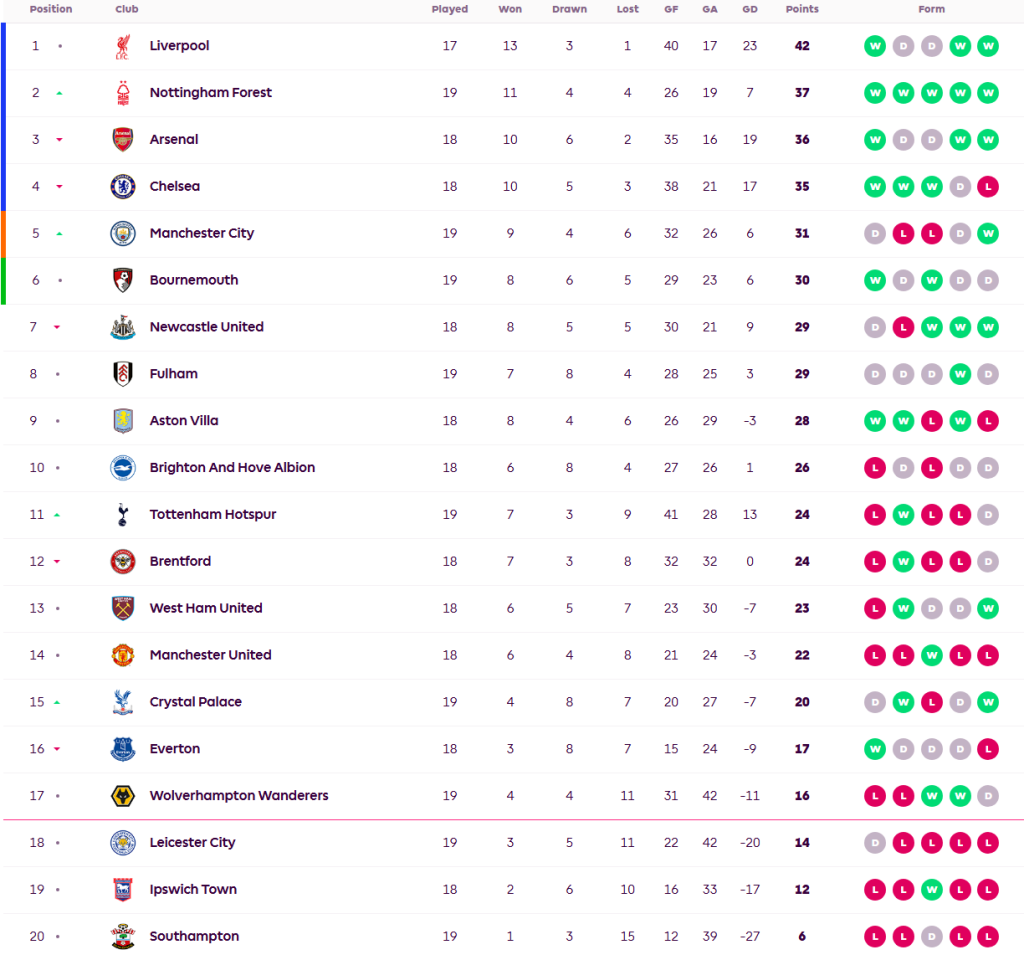Click the Liverpool club crest
Image resolution: width=1024 pixels, height=960 pixels.
click(122, 46)
